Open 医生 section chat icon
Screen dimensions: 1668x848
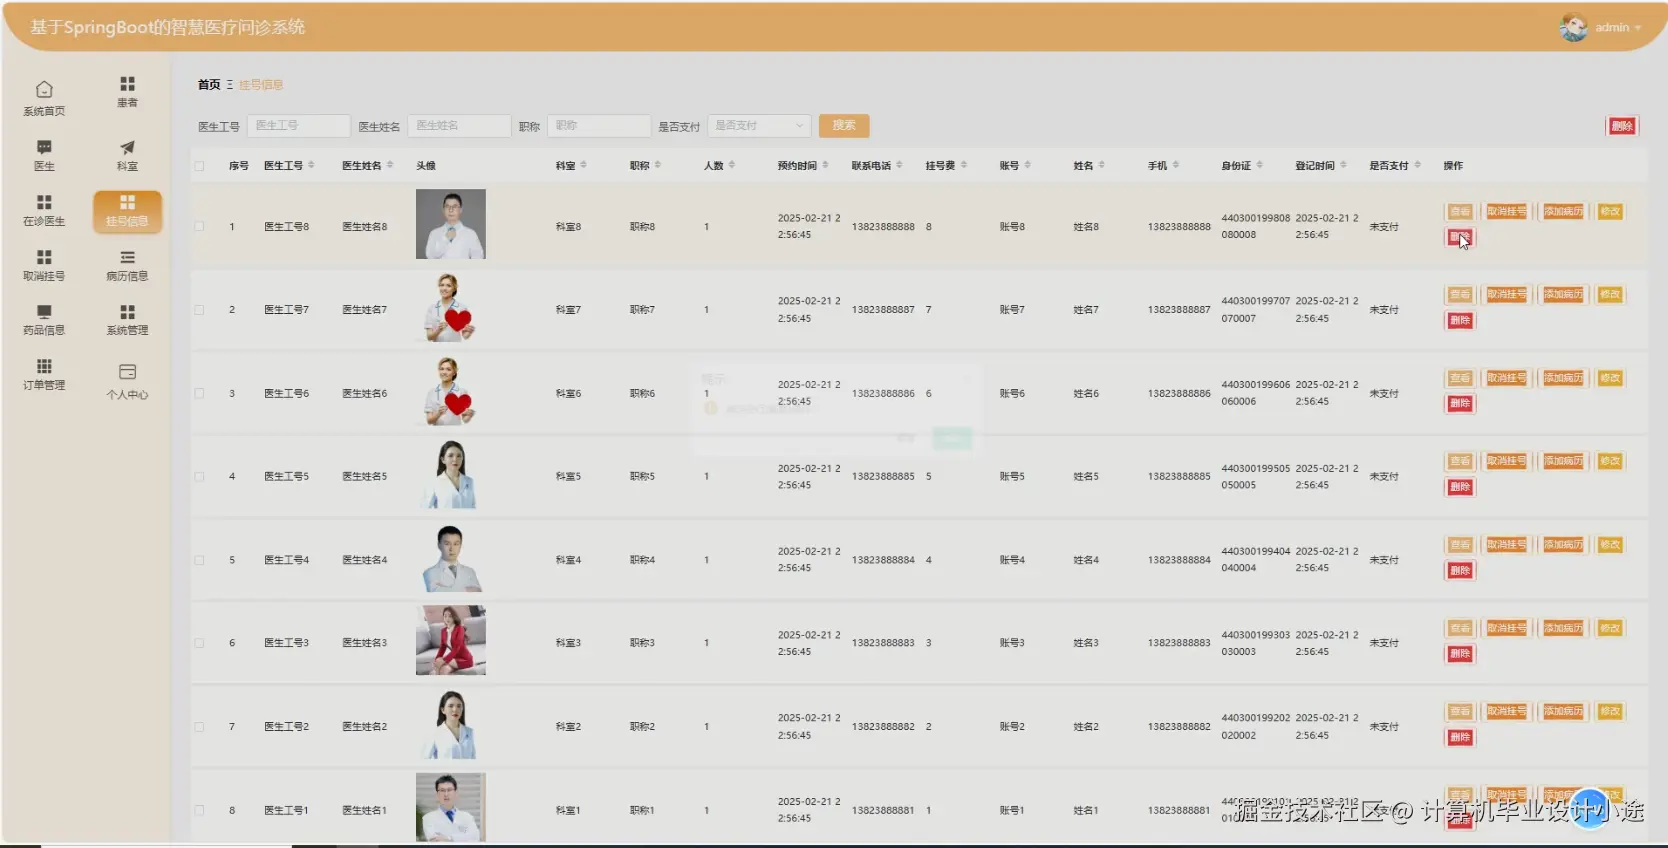(44, 147)
